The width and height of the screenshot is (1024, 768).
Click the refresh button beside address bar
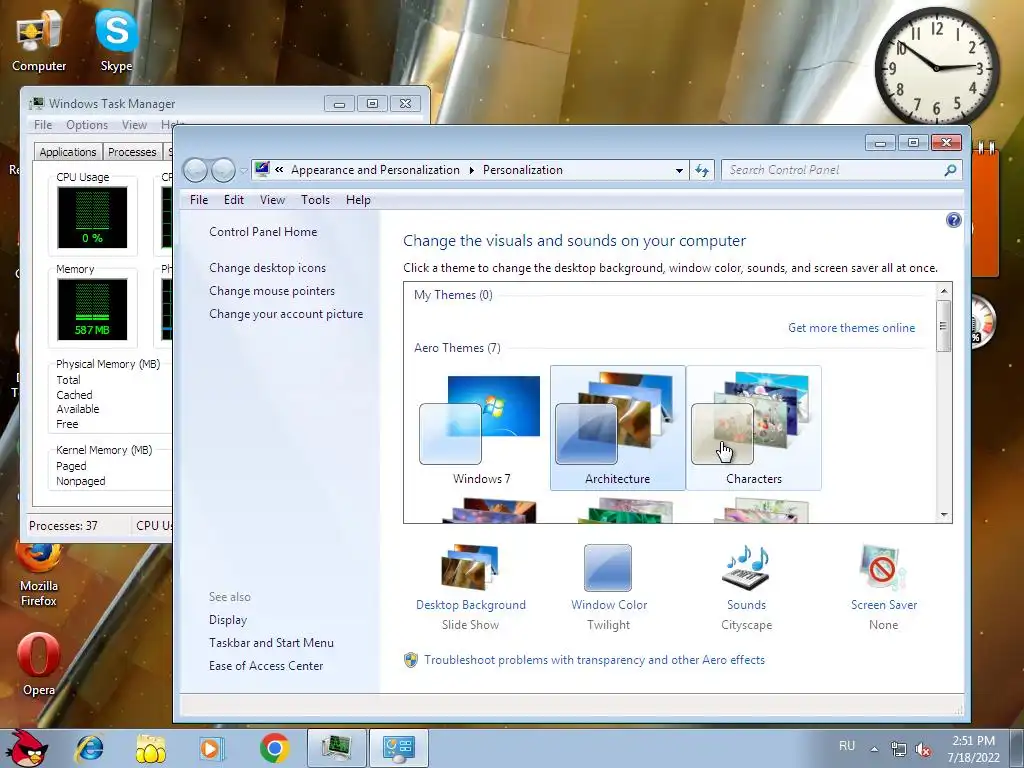(702, 170)
